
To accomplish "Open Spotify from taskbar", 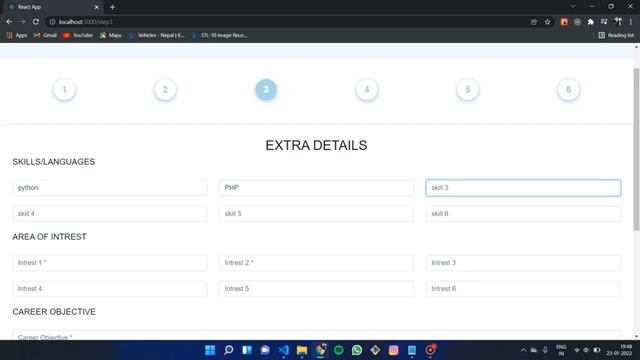I will 339,350.
